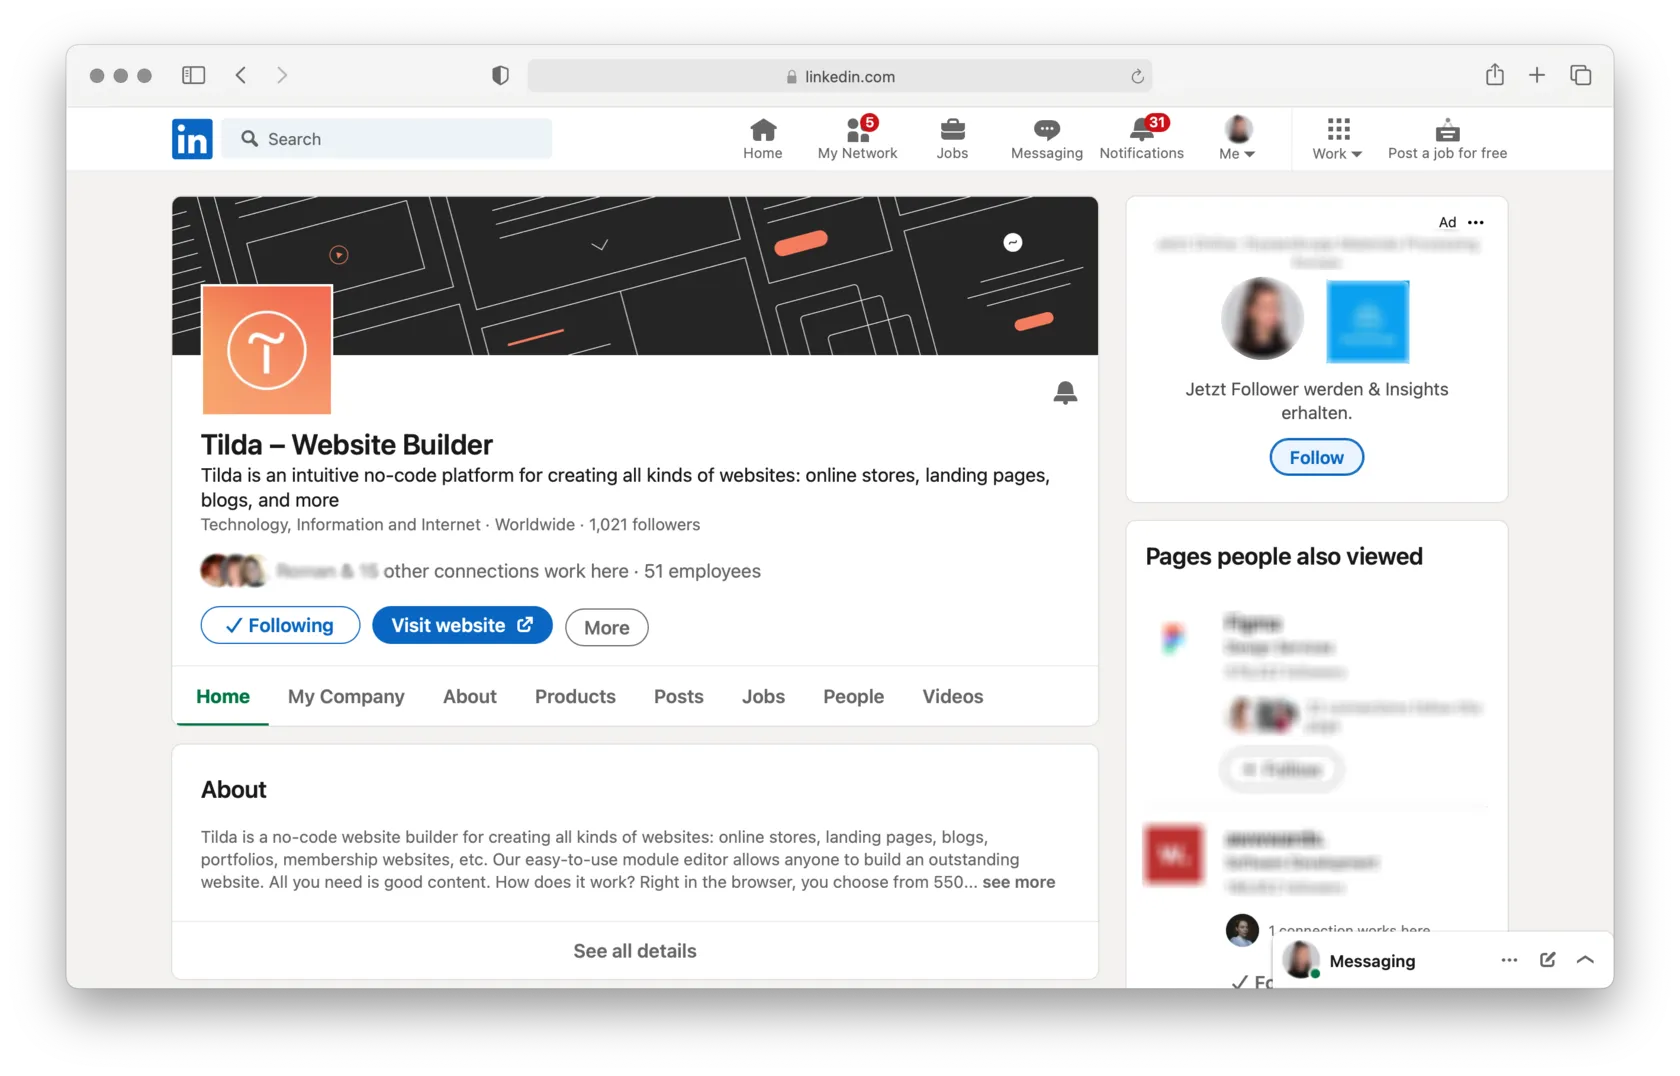Viewport: 1680px width, 1076px height.
Task: Toggle Safari sidebar button
Action: click(x=194, y=75)
